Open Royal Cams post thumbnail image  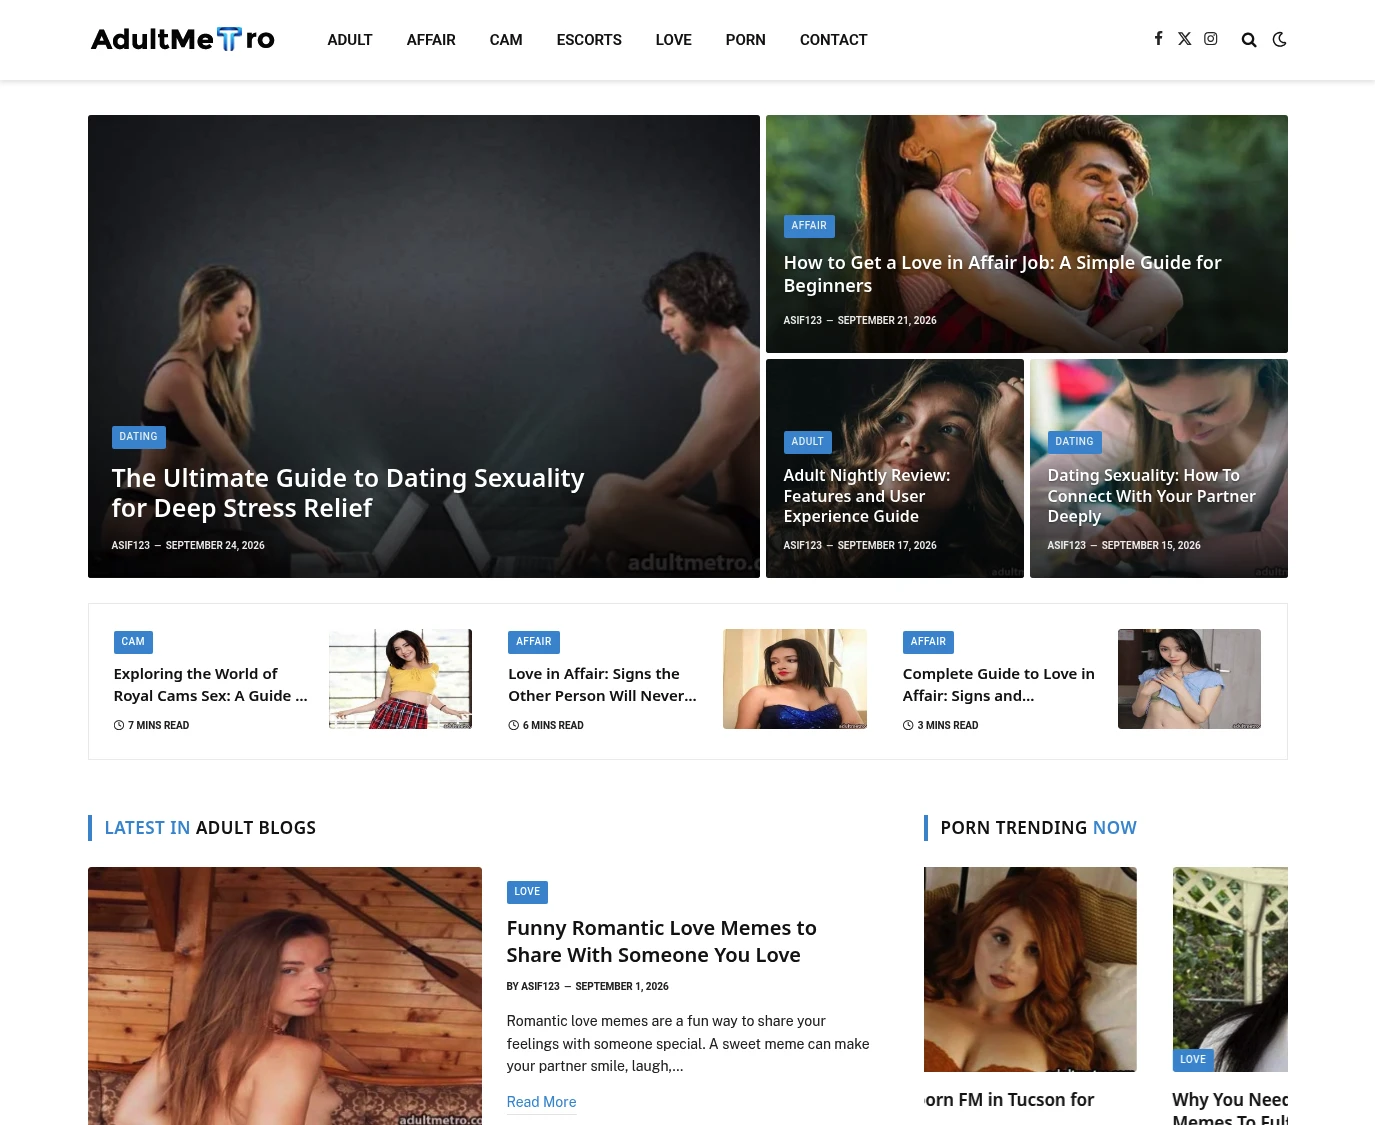point(400,679)
